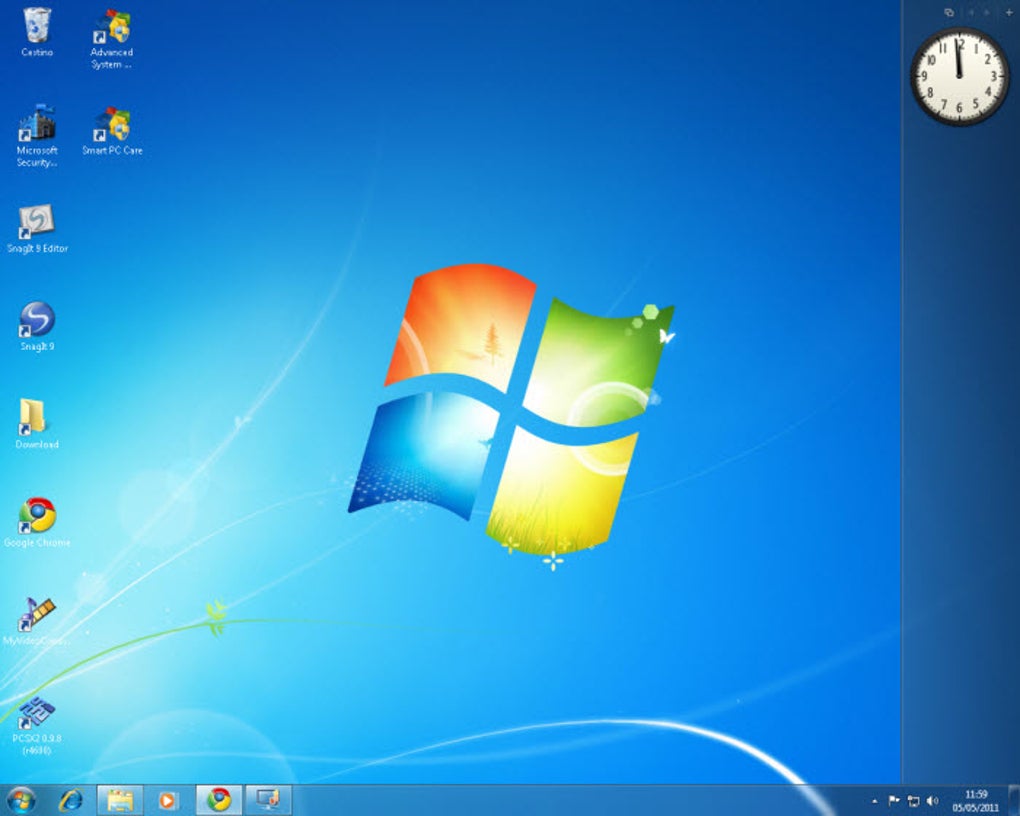Select the SnagIt 9 Editor shortcut
1020x816 pixels.
pyautogui.click(x=37, y=228)
